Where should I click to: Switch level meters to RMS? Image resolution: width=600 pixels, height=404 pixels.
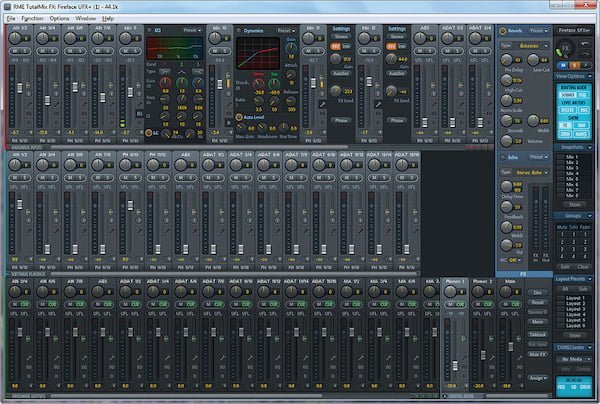point(584,110)
